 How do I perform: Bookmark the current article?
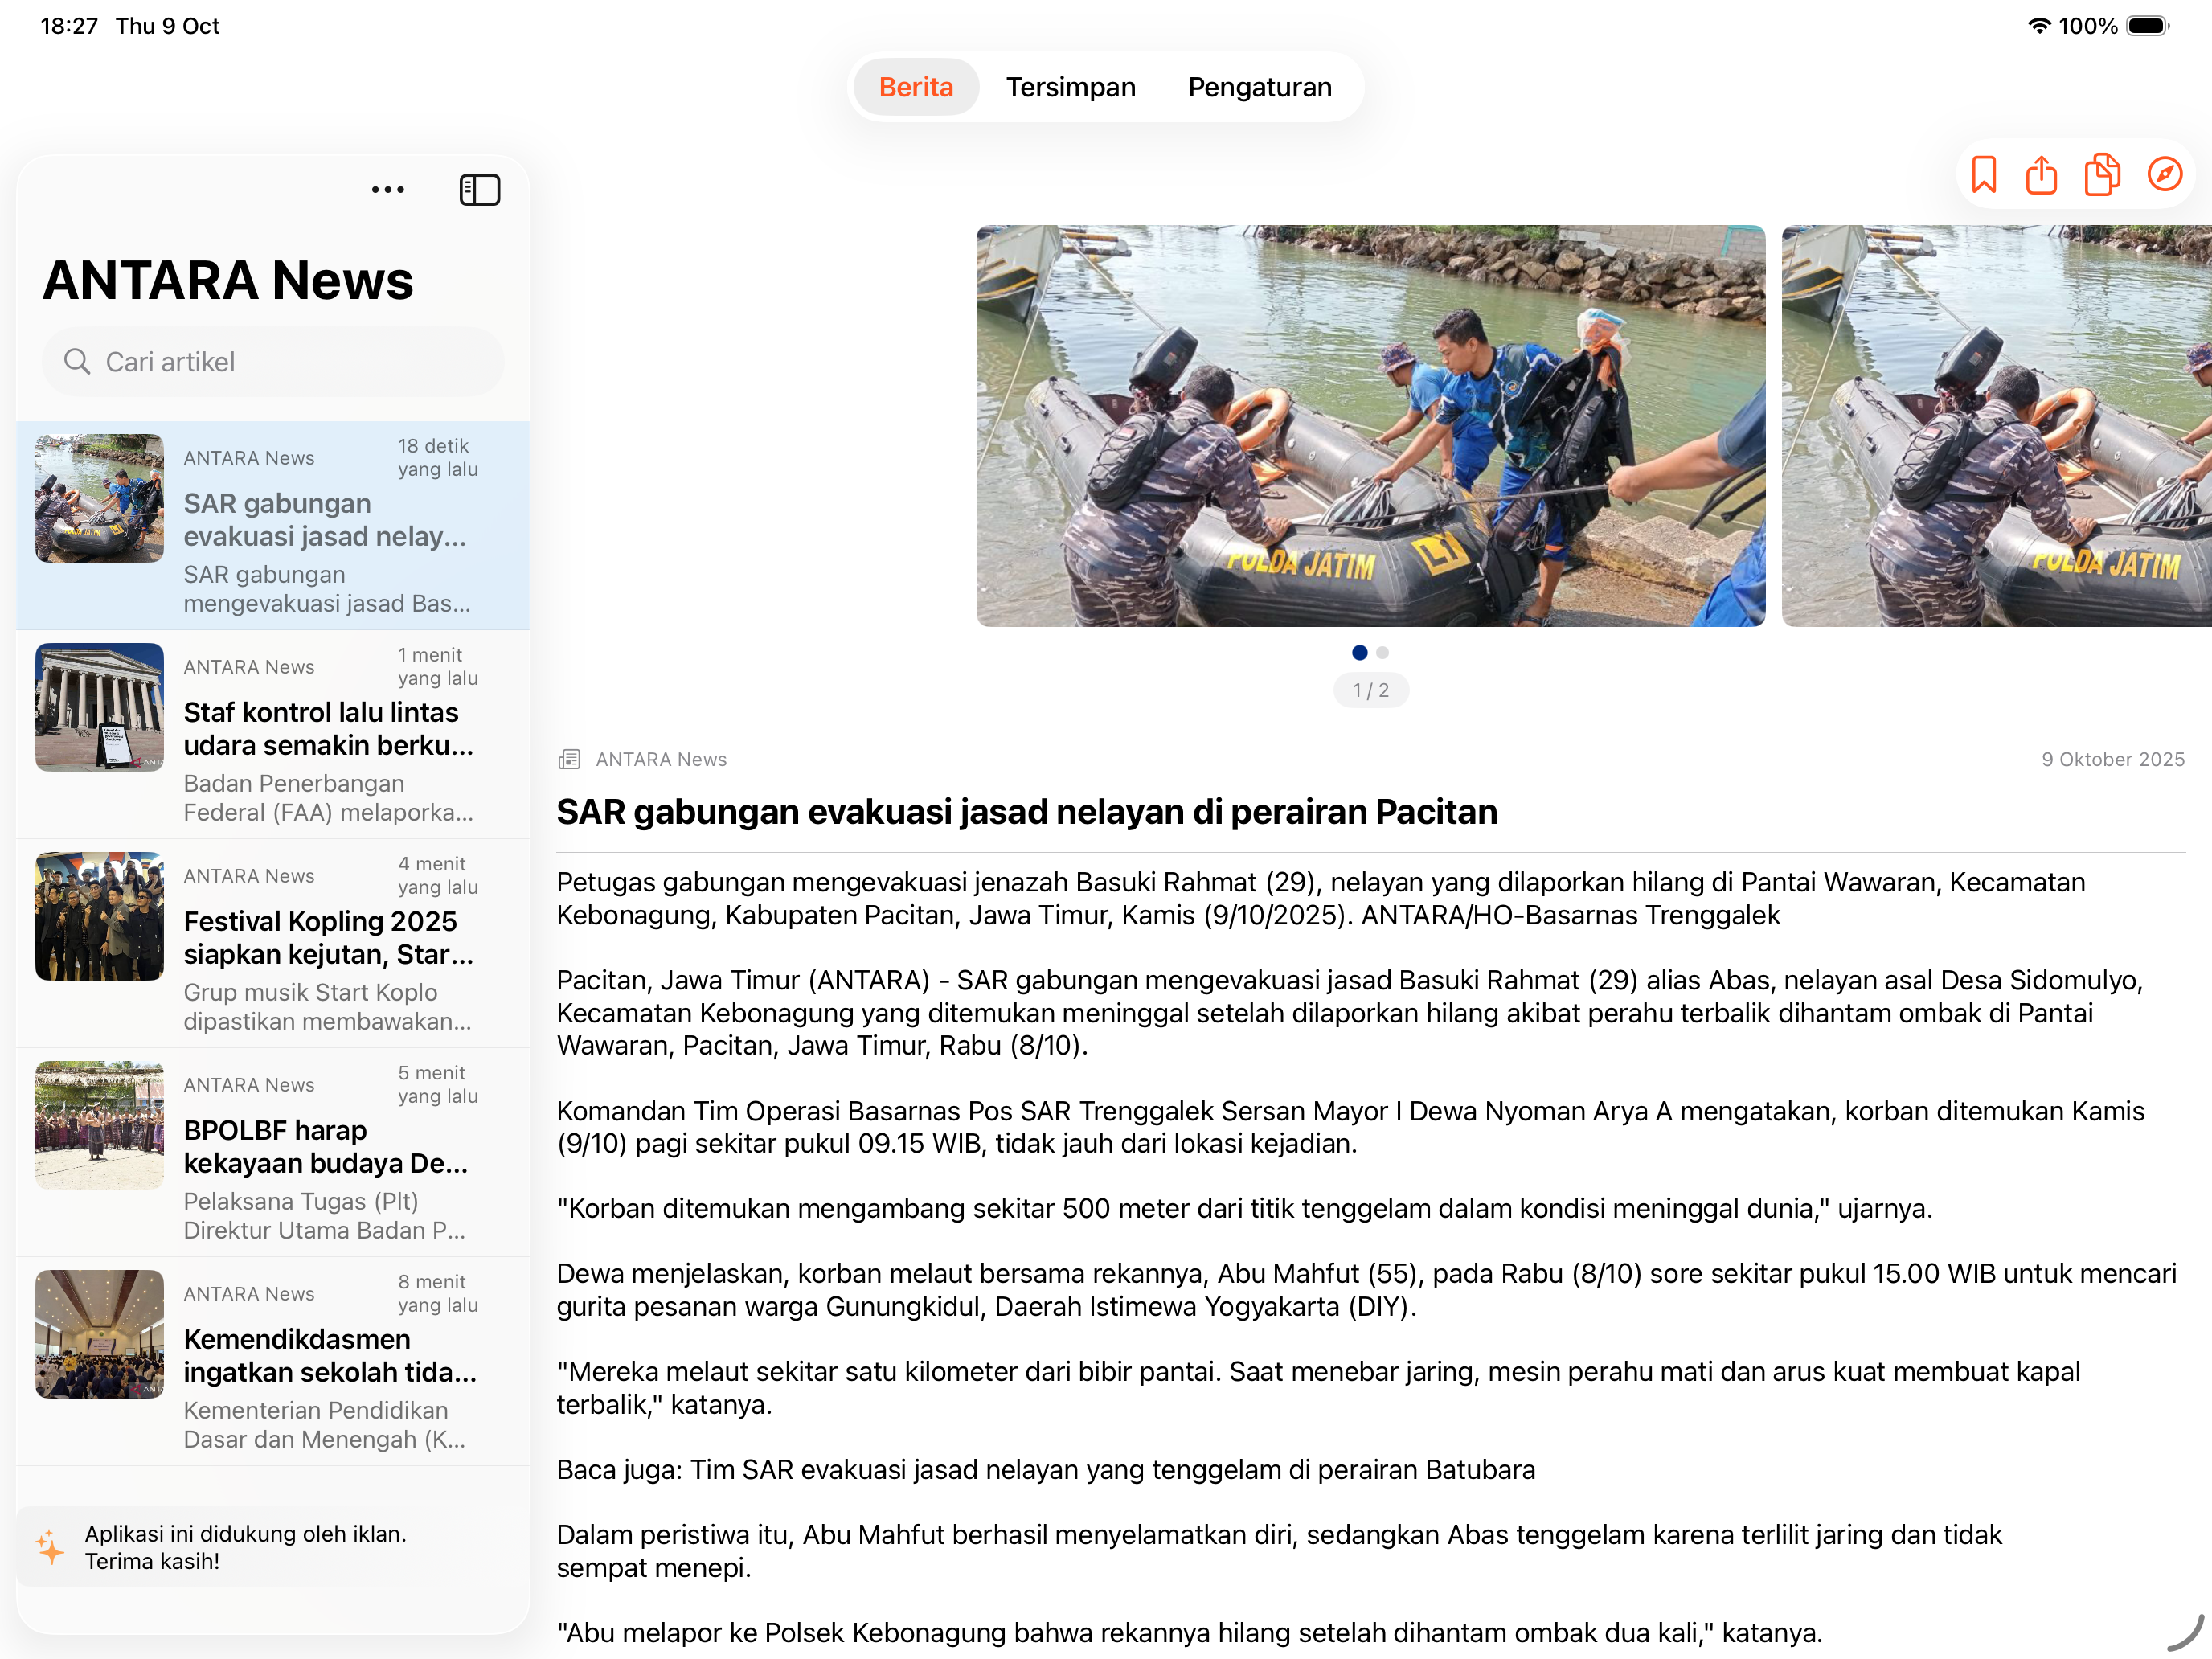point(1983,174)
